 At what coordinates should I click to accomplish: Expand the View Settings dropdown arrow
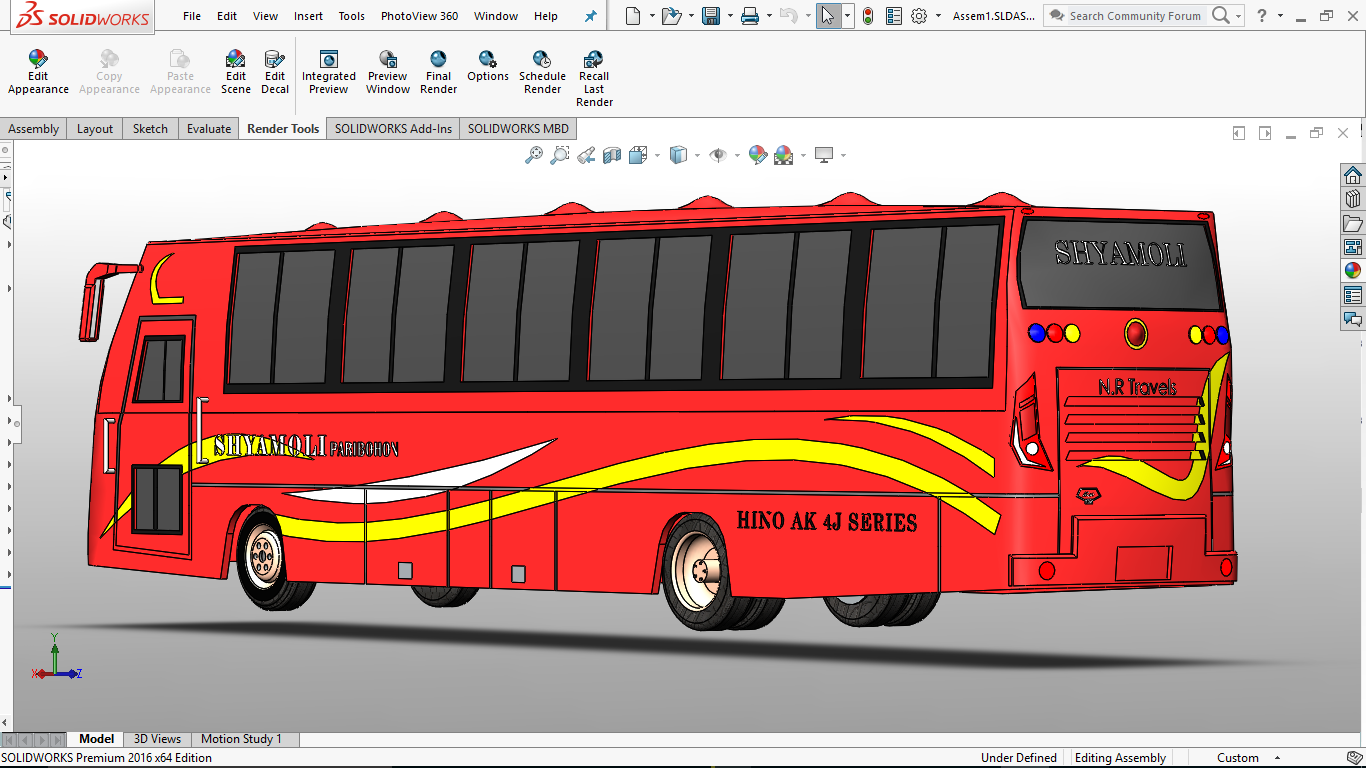pos(843,155)
